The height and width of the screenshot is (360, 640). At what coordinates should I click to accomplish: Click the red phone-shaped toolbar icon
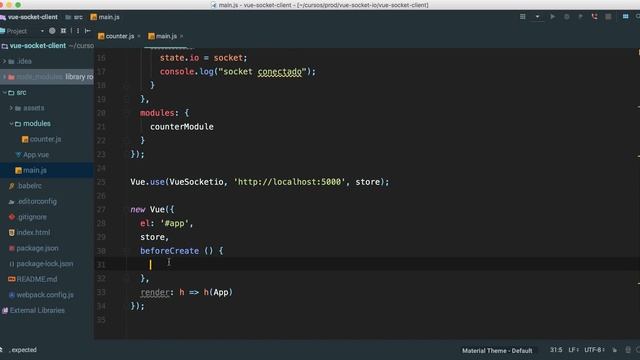[594, 17]
